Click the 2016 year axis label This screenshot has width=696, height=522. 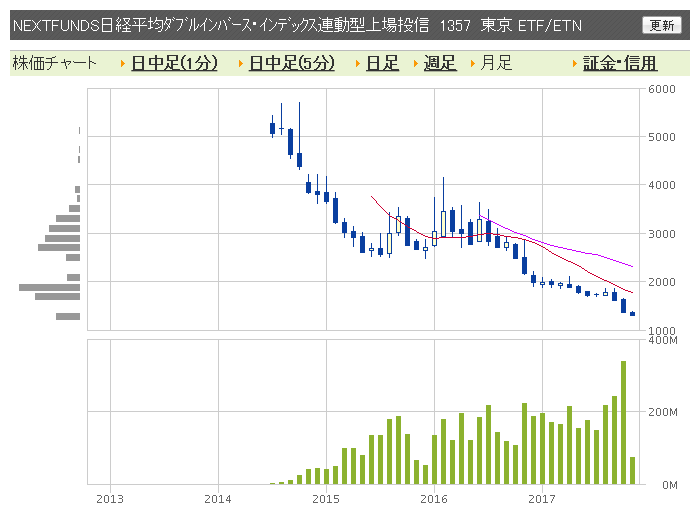(x=434, y=499)
